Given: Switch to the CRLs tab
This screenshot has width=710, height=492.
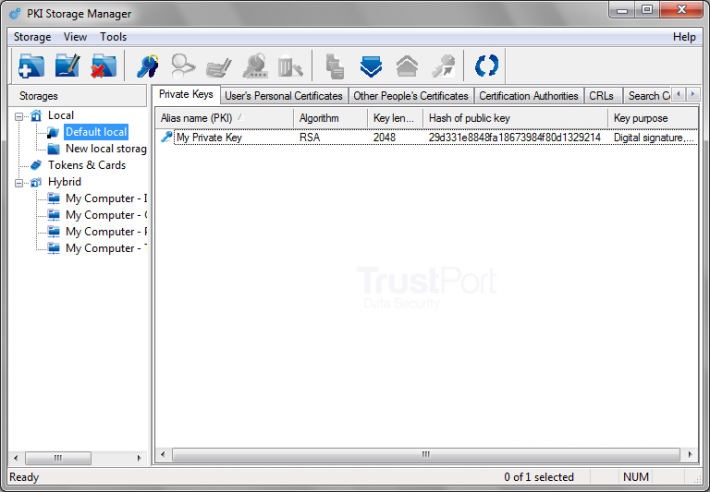Looking at the screenshot, I should coord(601,96).
